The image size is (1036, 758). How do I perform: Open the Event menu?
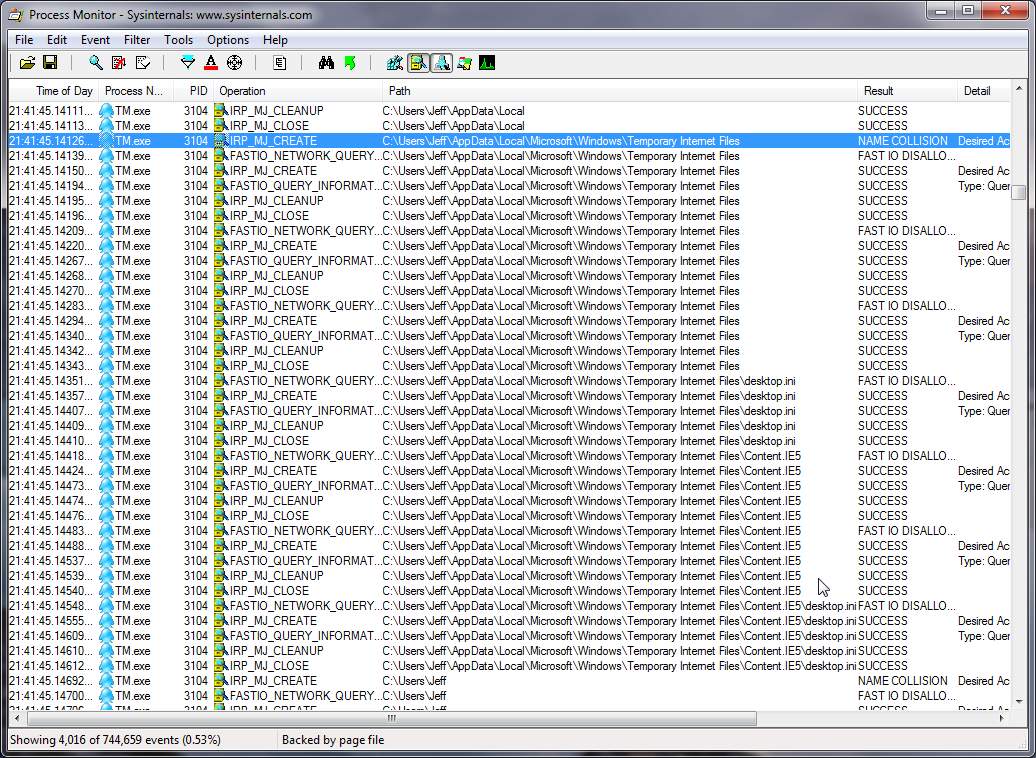pyautogui.click(x=95, y=40)
